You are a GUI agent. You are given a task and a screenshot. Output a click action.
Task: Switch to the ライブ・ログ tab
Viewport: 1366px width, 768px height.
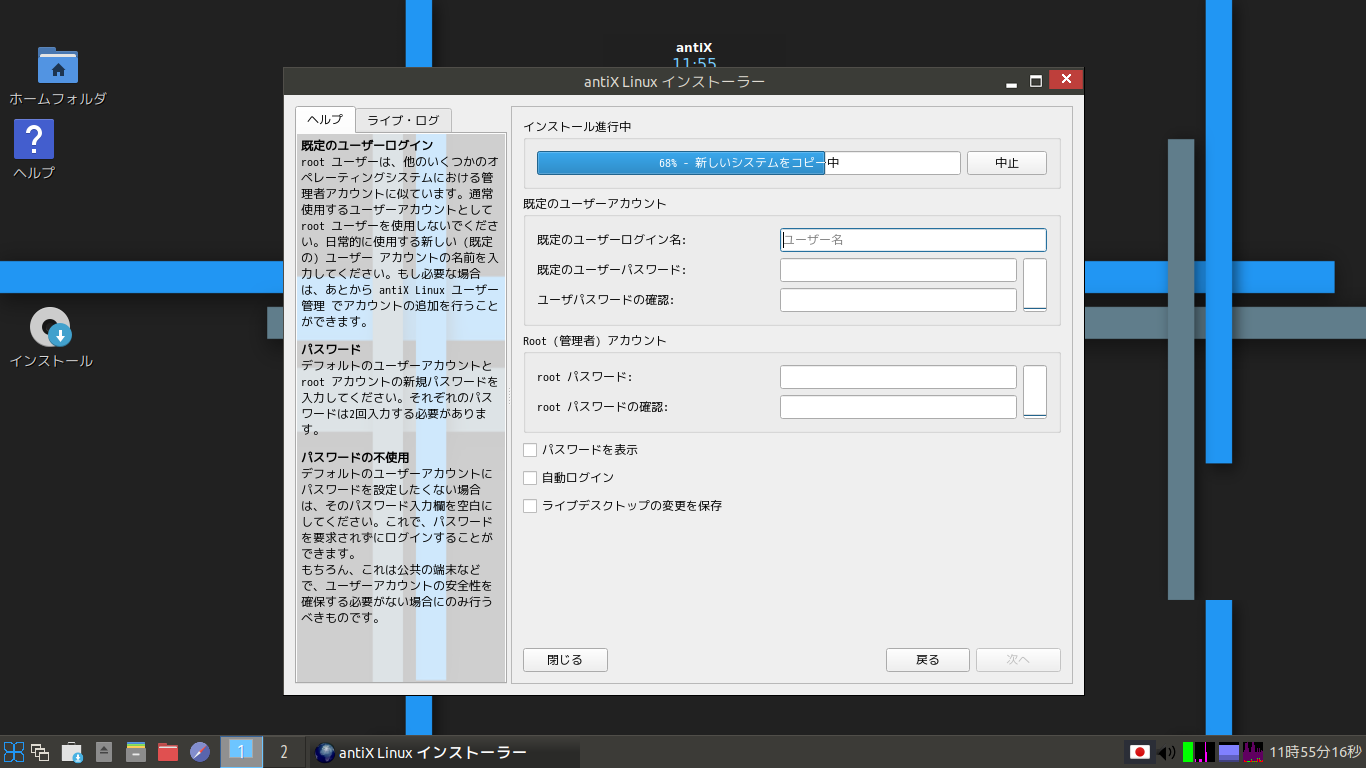[403, 120]
